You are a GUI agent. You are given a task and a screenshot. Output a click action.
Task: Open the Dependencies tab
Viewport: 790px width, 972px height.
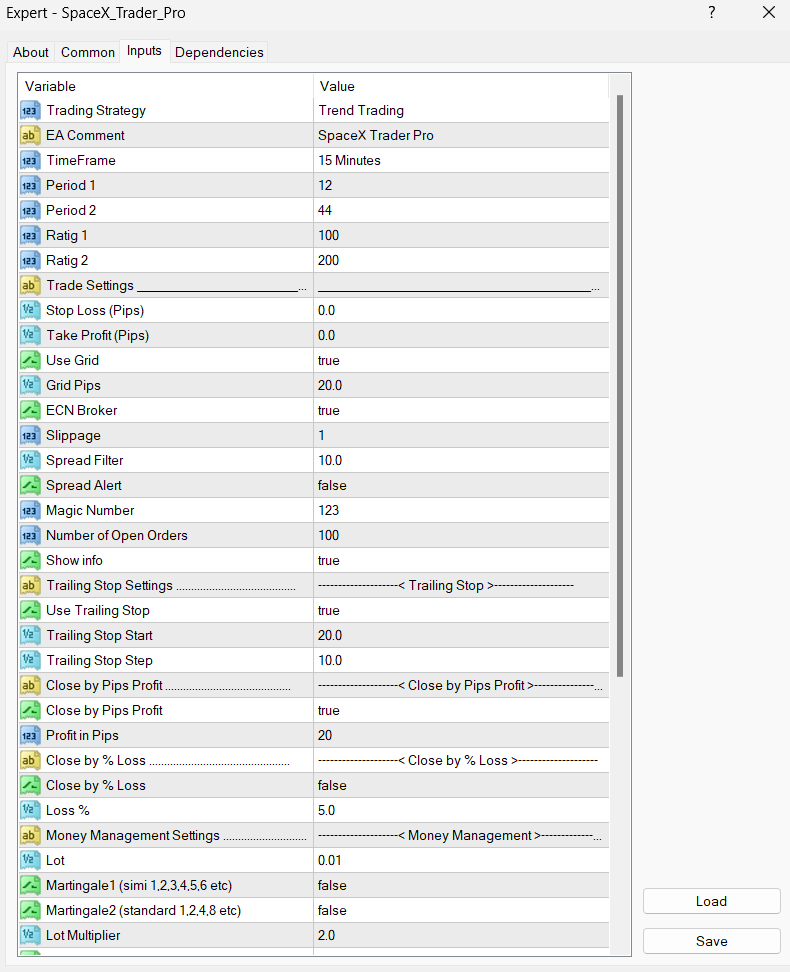coord(219,52)
